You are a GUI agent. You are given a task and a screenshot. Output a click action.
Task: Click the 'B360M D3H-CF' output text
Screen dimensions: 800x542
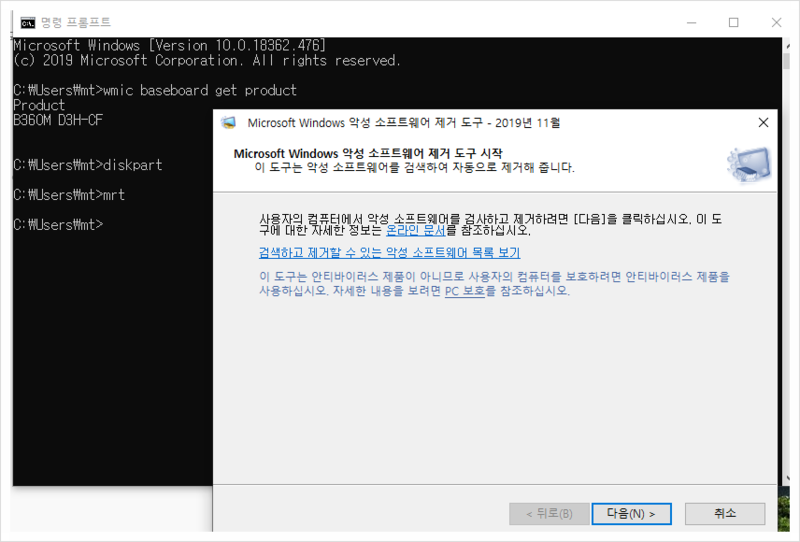(58, 120)
